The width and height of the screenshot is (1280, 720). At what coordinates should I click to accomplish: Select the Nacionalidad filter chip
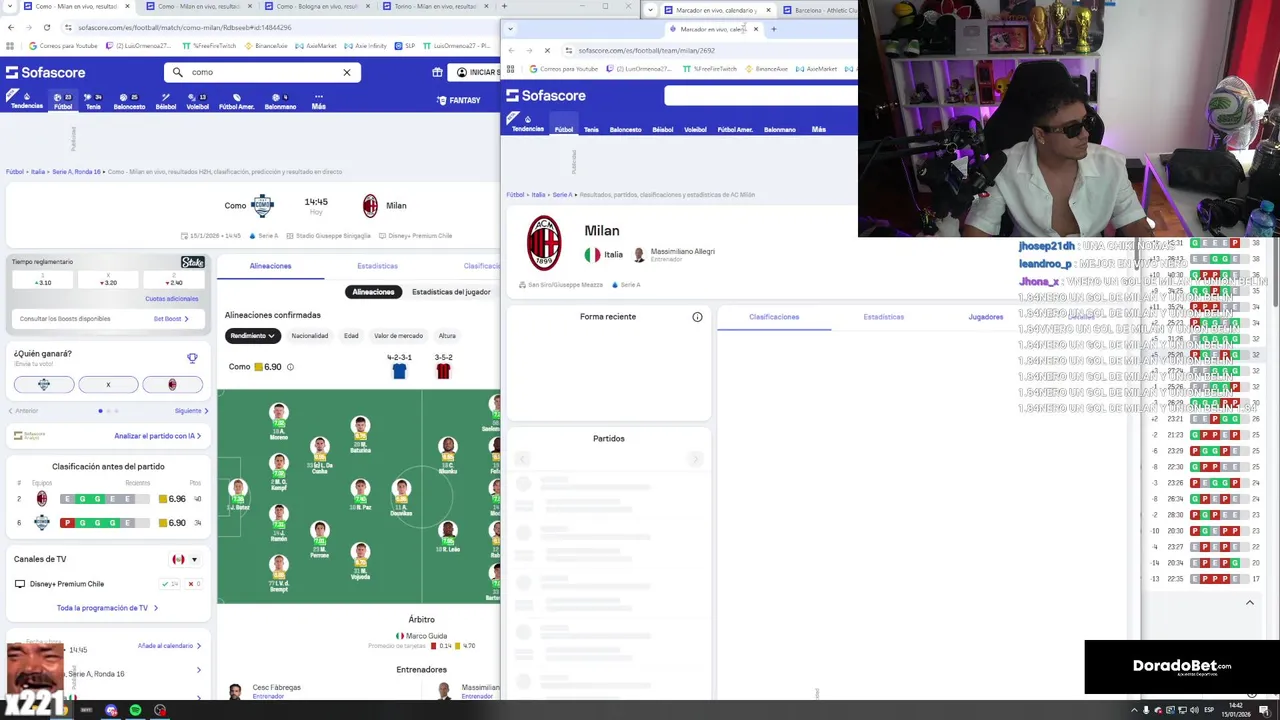click(x=309, y=336)
